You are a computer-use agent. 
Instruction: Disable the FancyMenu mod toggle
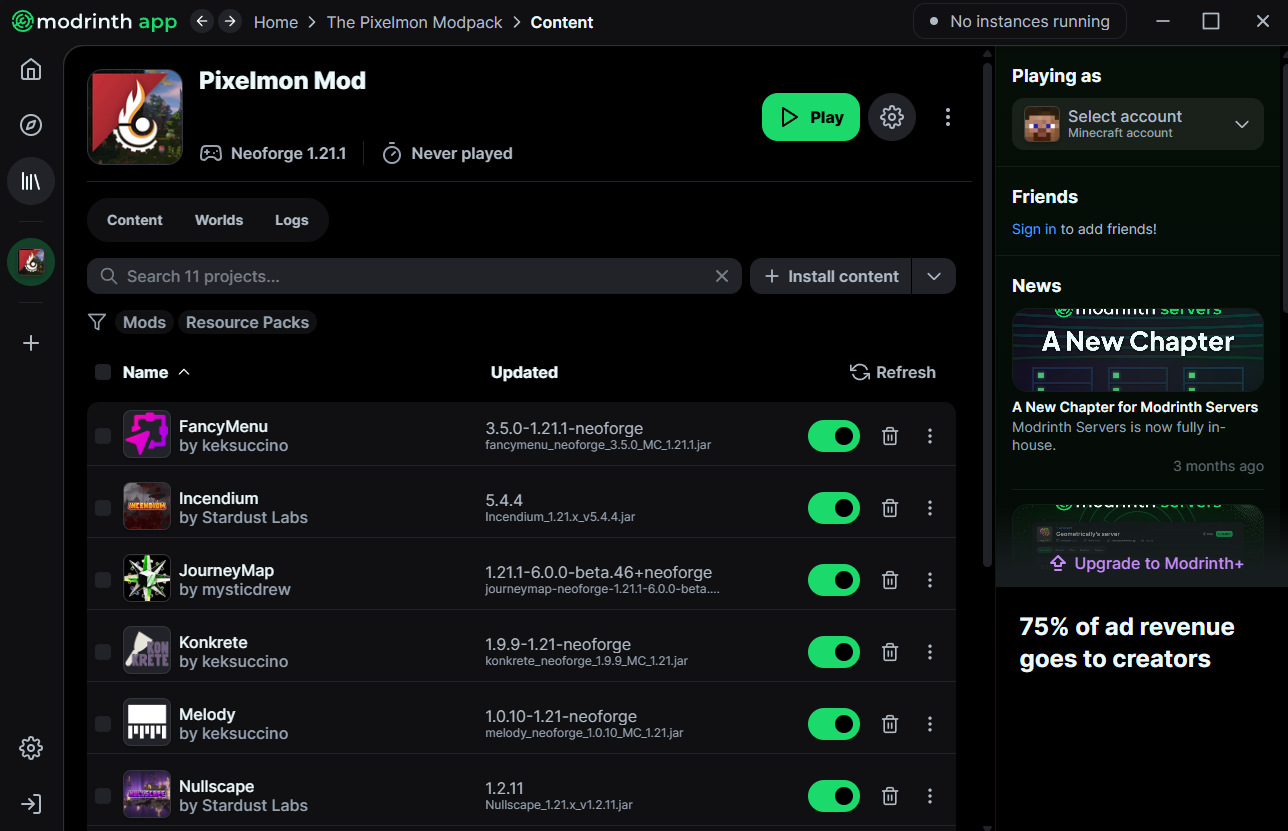click(x=834, y=436)
